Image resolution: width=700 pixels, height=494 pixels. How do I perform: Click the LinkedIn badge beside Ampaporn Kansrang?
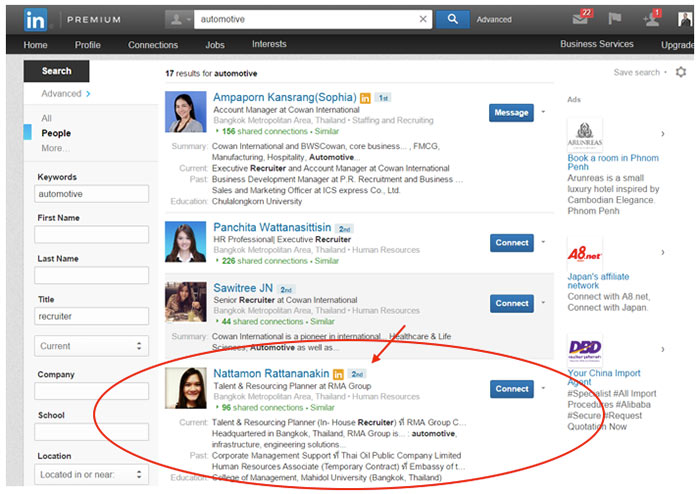[365, 98]
